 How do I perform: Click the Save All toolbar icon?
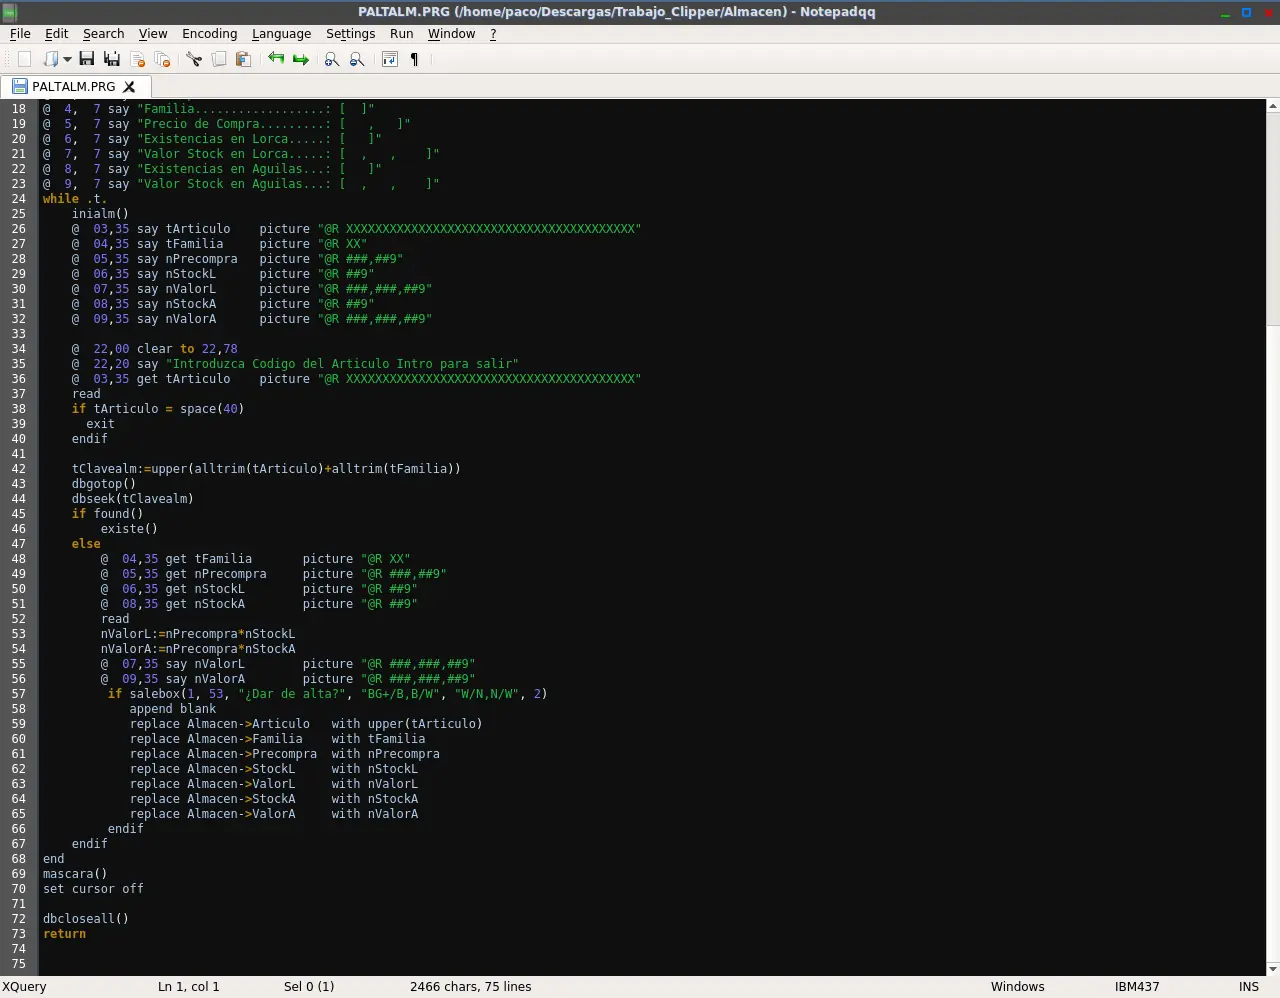[112, 59]
